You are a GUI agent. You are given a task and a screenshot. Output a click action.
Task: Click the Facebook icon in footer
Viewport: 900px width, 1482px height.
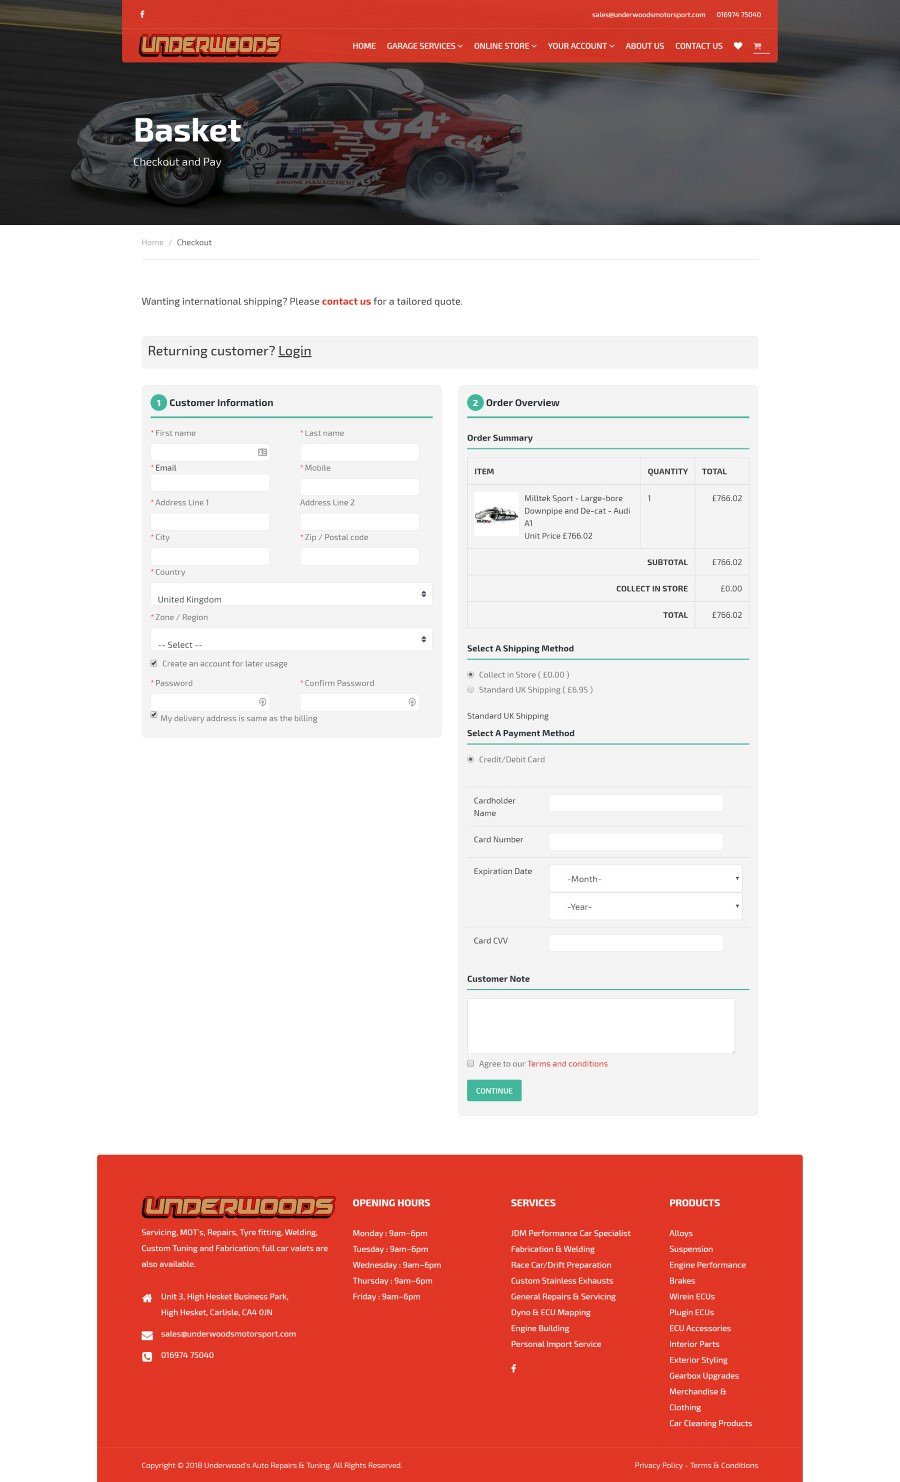pos(514,1368)
